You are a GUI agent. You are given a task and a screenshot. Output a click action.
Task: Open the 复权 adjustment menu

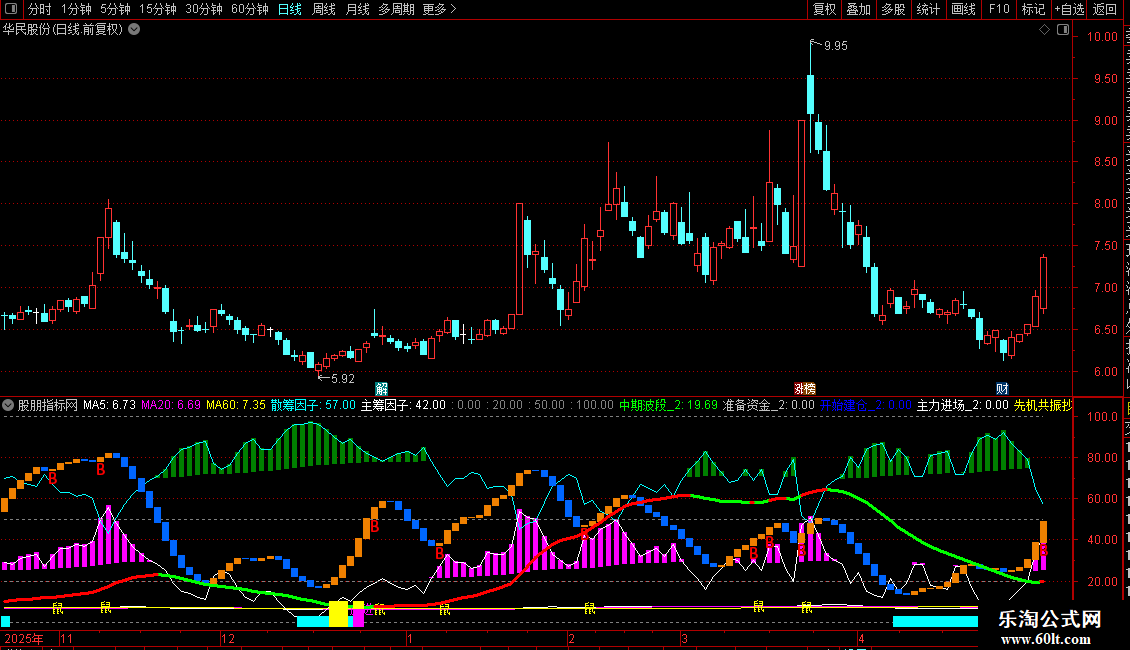coord(824,9)
